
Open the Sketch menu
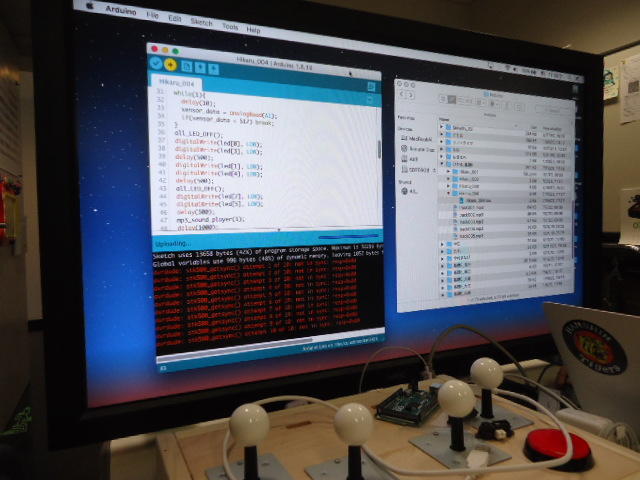coord(201,22)
